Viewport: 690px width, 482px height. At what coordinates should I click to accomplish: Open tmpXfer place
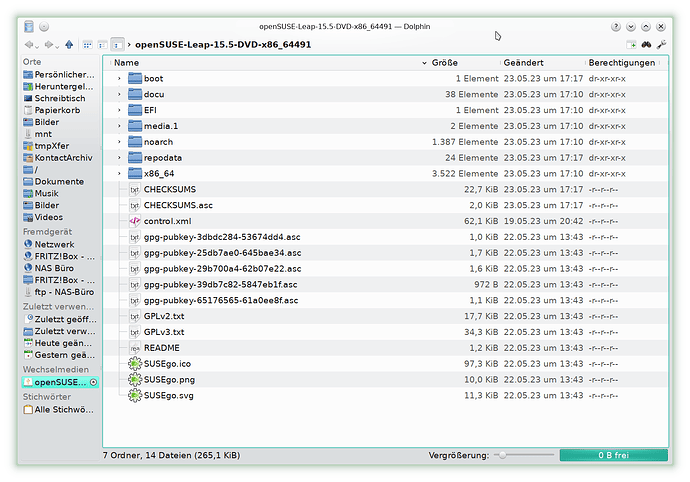(x=60, y=146)
